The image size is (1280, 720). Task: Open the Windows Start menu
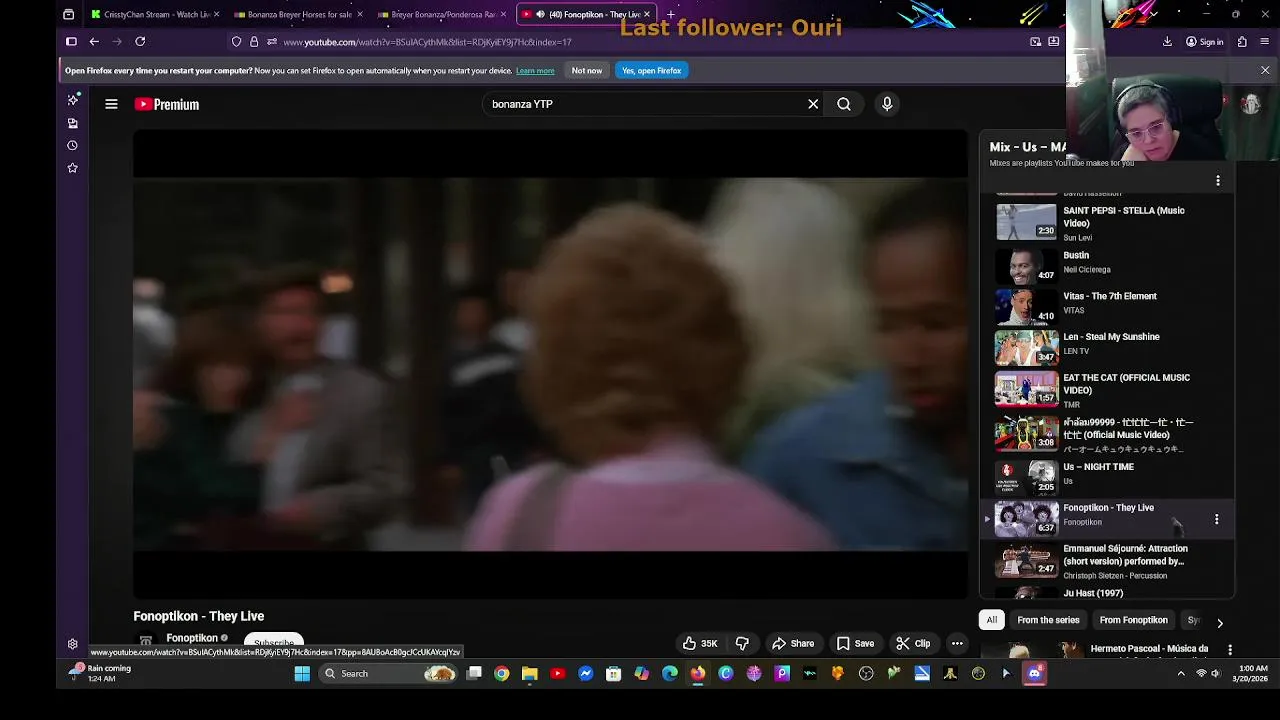tap(302, 674)
